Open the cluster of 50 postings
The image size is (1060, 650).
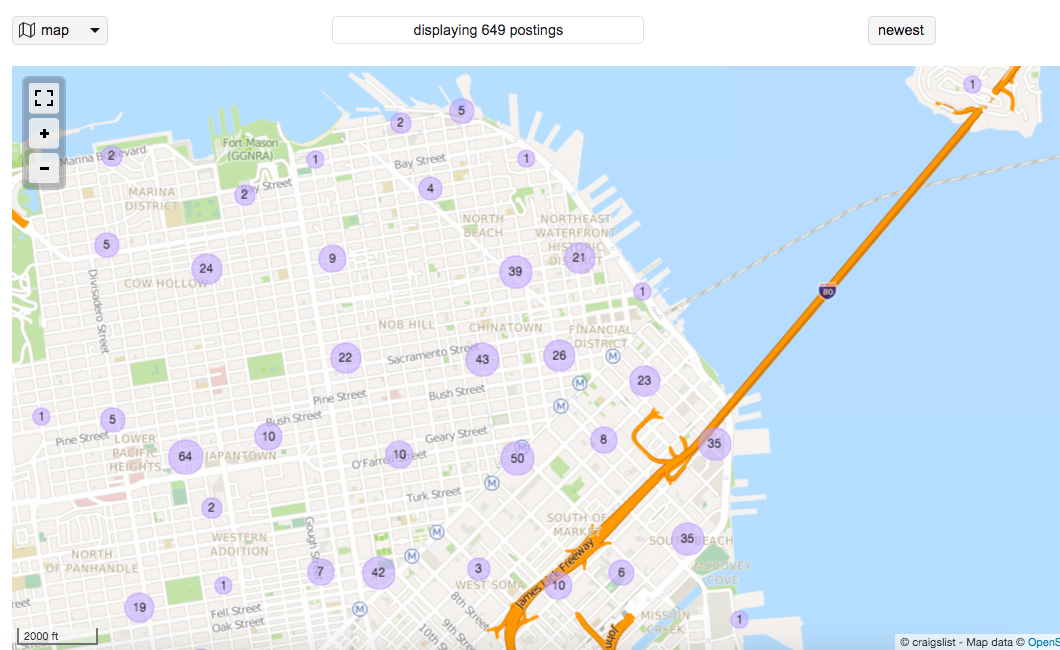517,459
